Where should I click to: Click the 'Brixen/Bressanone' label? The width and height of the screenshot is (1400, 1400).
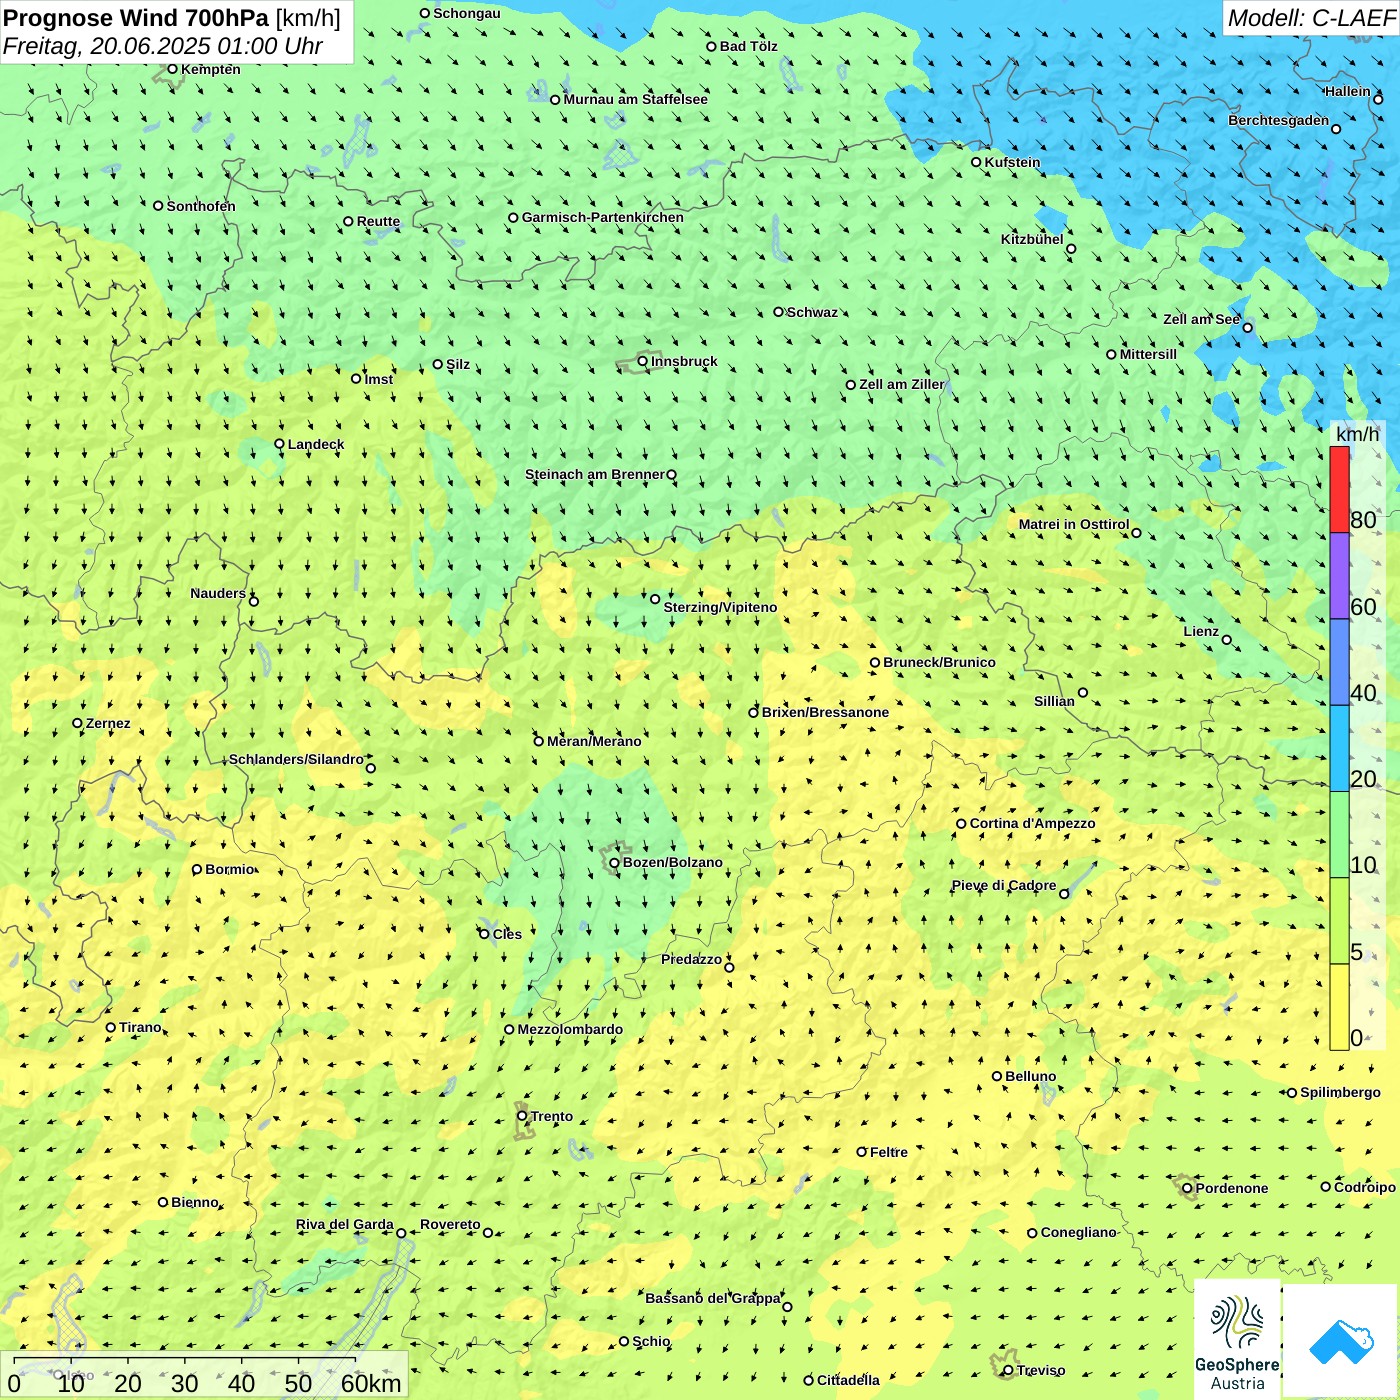(x=825, y=712)
